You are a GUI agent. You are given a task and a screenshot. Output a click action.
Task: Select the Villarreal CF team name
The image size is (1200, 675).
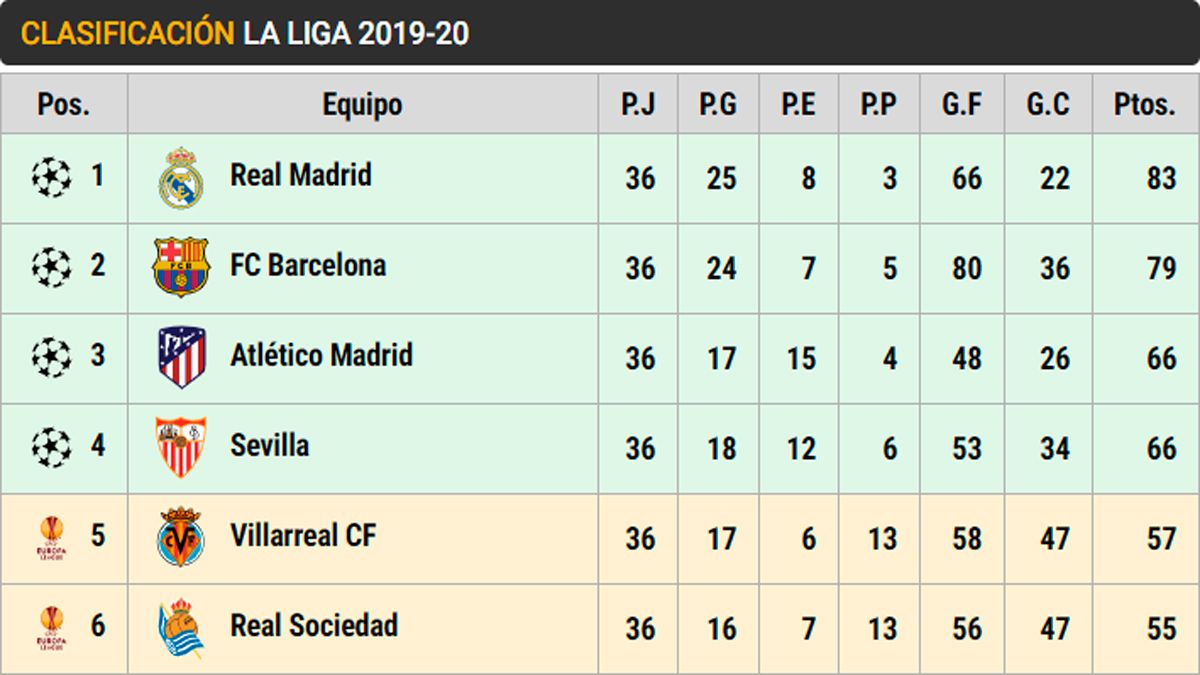(303, 535)
